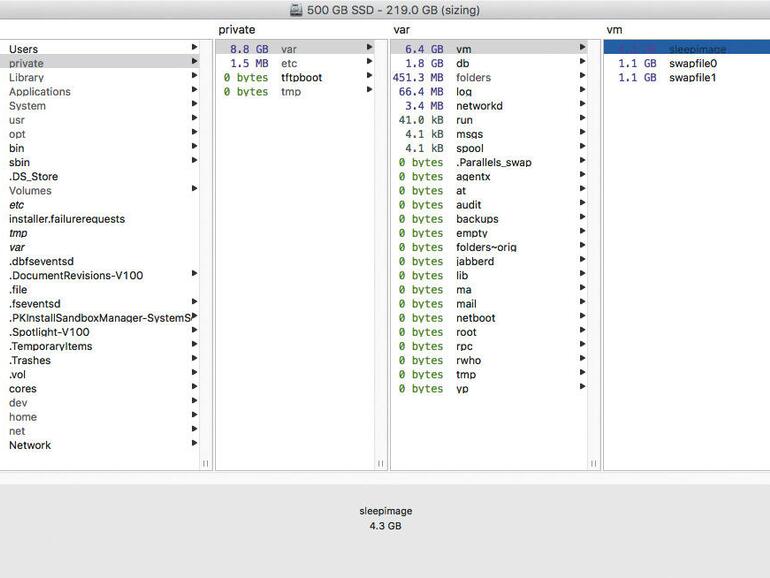Select the .DS_Store file
This screenshot has width=770, height=578.
tap(100, 177)
